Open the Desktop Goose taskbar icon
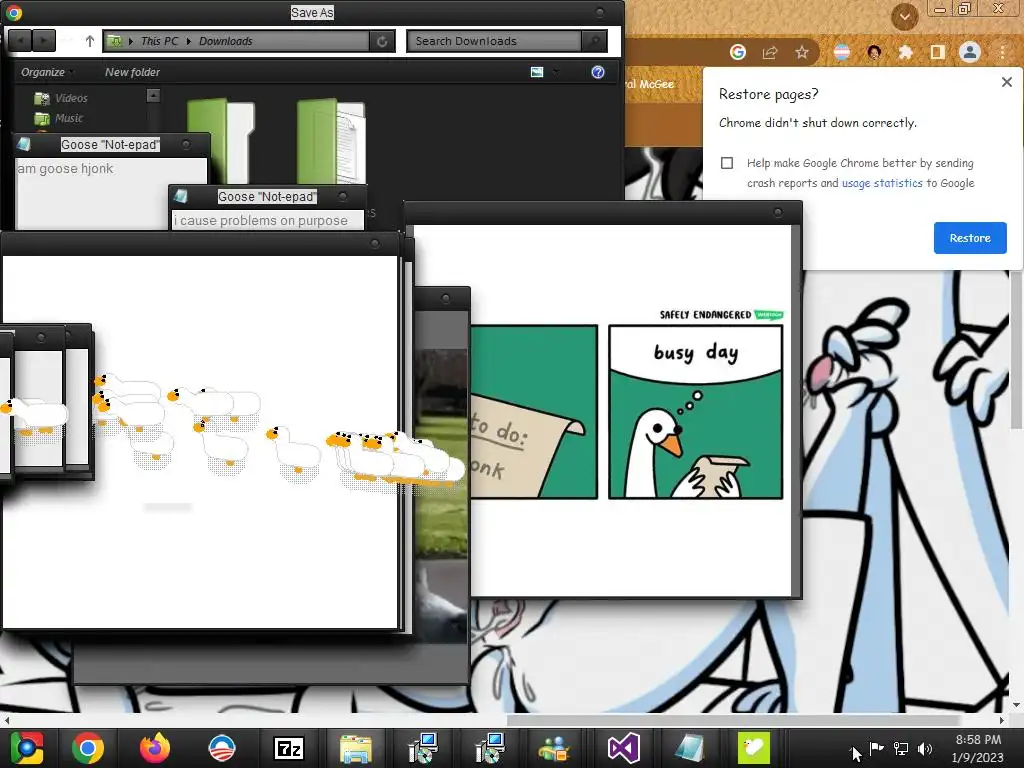Screen dimensions: 1024x768 [x=754, y=748]
